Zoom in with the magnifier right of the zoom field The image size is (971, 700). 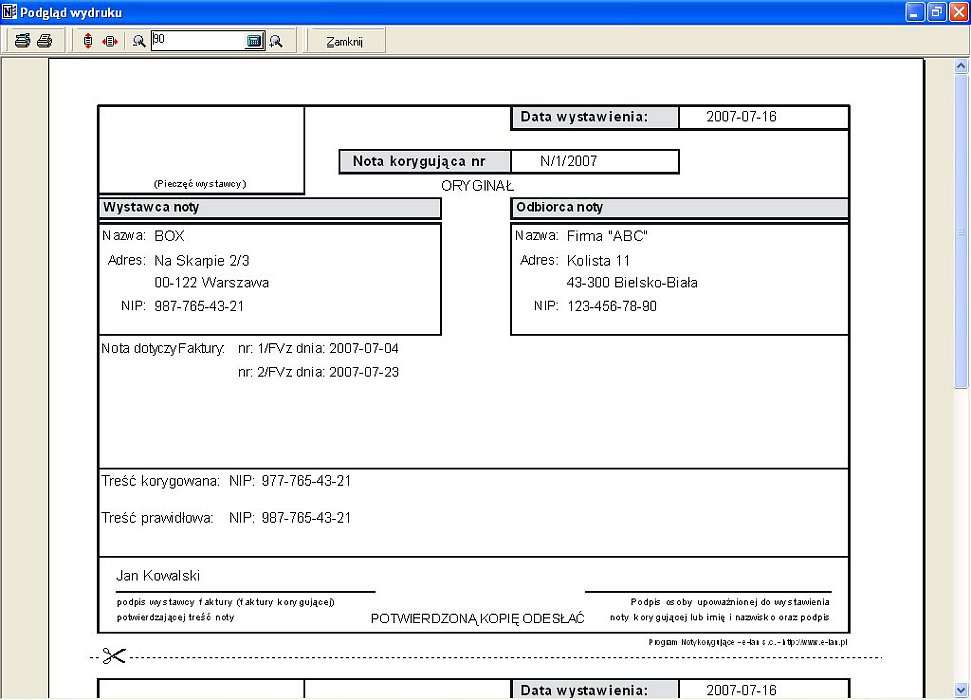click(x=275, y=41)
